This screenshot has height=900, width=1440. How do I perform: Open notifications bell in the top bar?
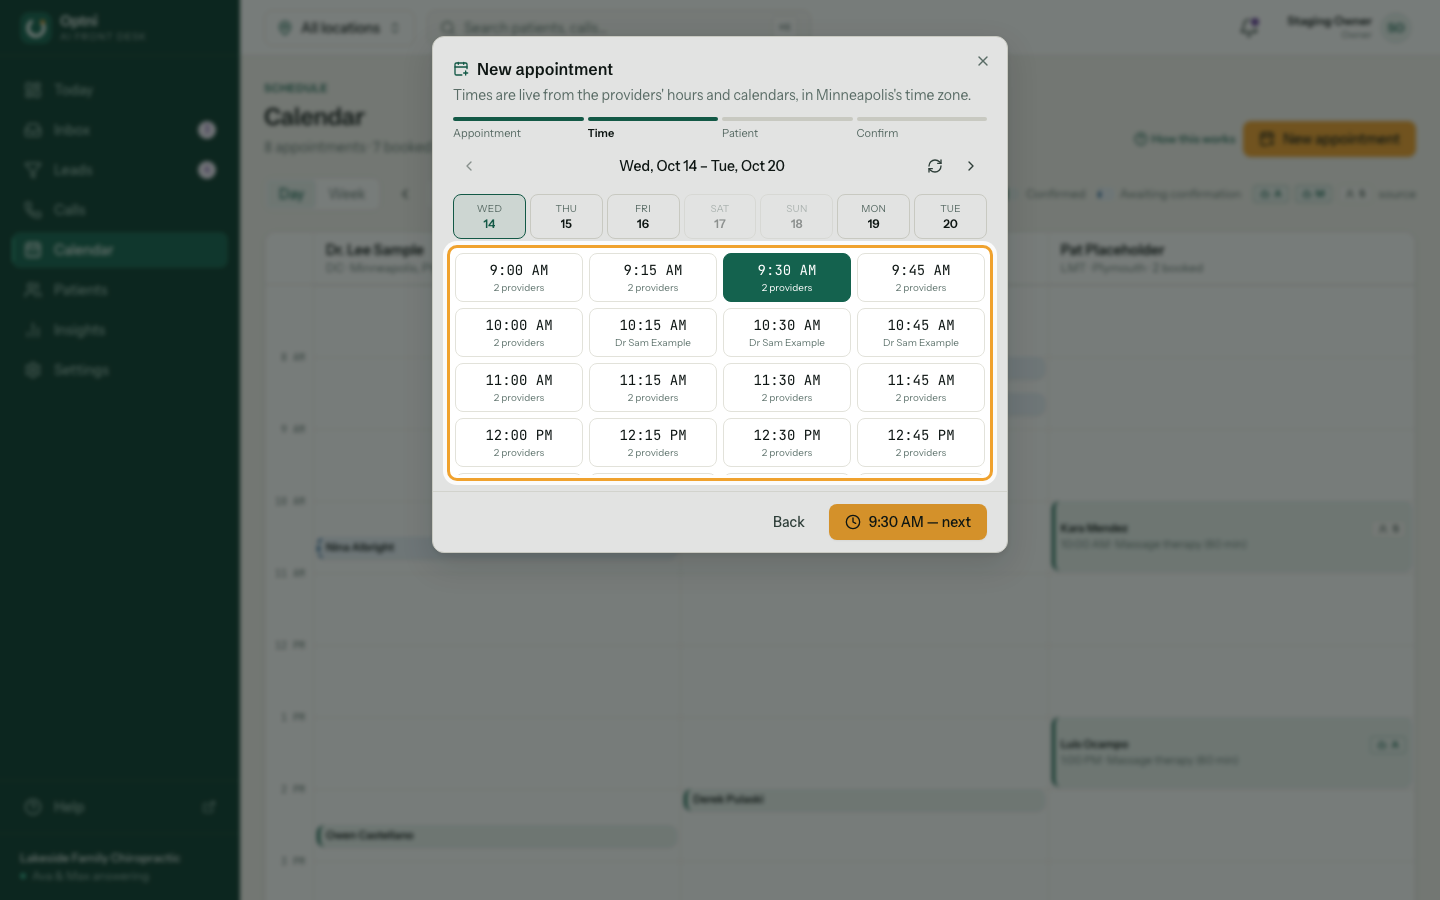click(1249, 28)
